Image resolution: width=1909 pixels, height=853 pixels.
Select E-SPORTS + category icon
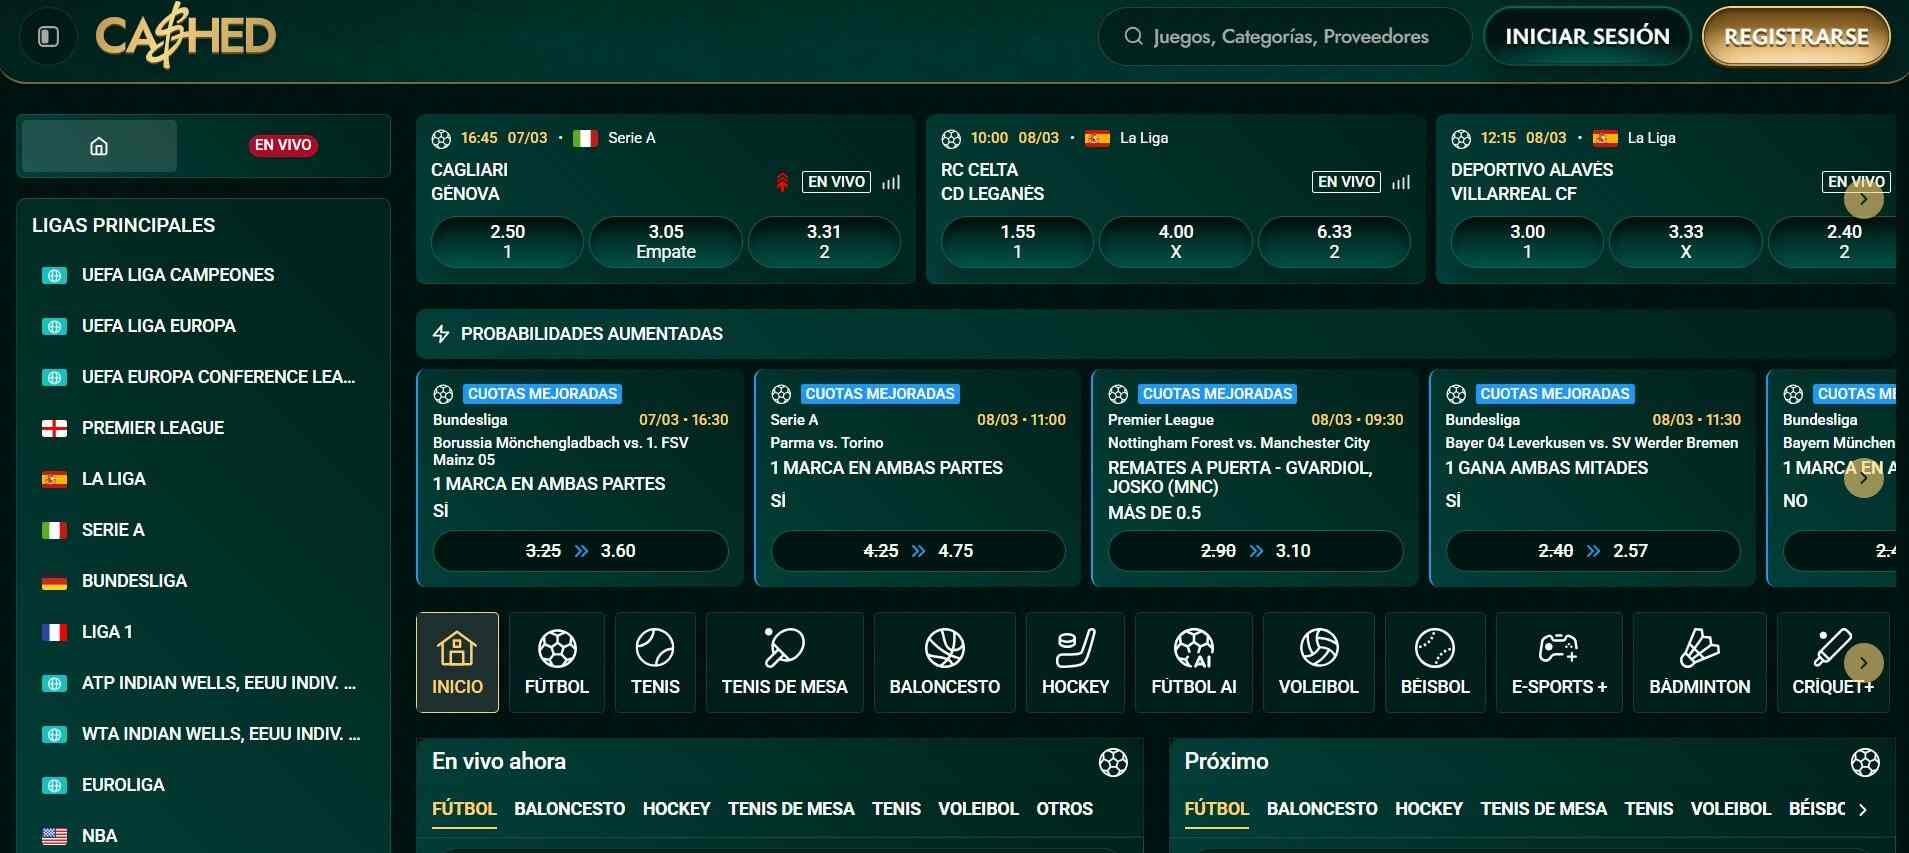click(x=1559, y=662)
